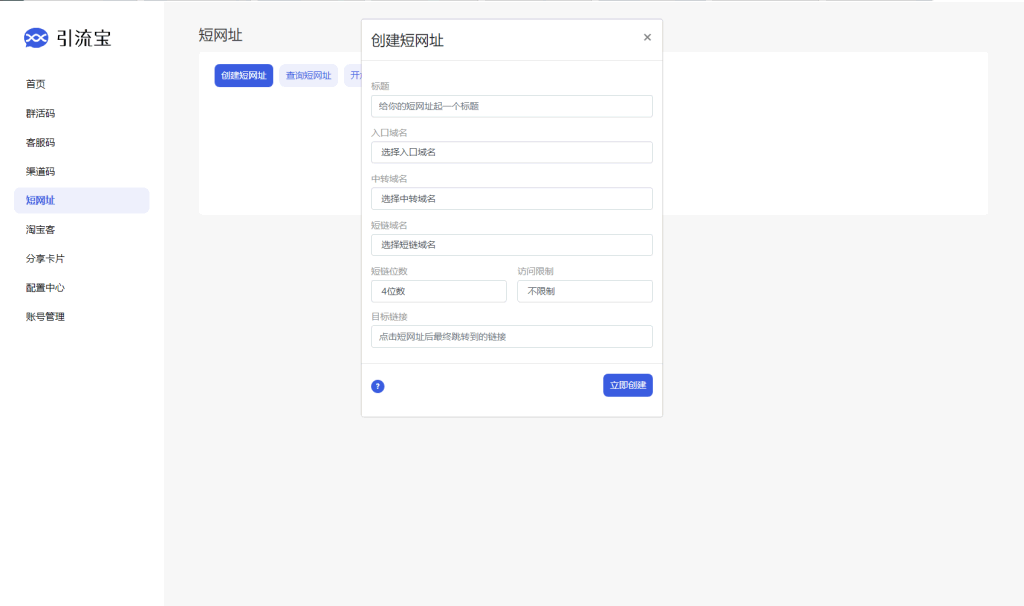This screenshot has width=1024, height=606.
Task: Click the 创建短网址 button in toolbar
Action: click(243, 76)
